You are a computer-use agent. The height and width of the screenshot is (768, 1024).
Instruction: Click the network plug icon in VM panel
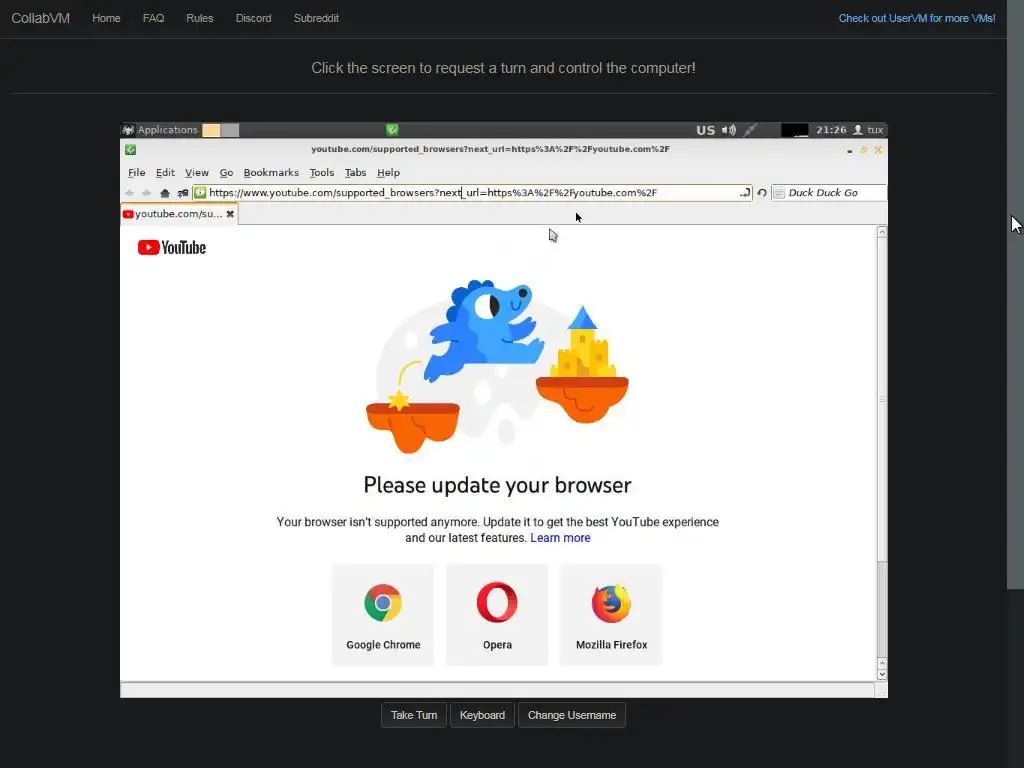pyautogui.click(x=750, y=130)
